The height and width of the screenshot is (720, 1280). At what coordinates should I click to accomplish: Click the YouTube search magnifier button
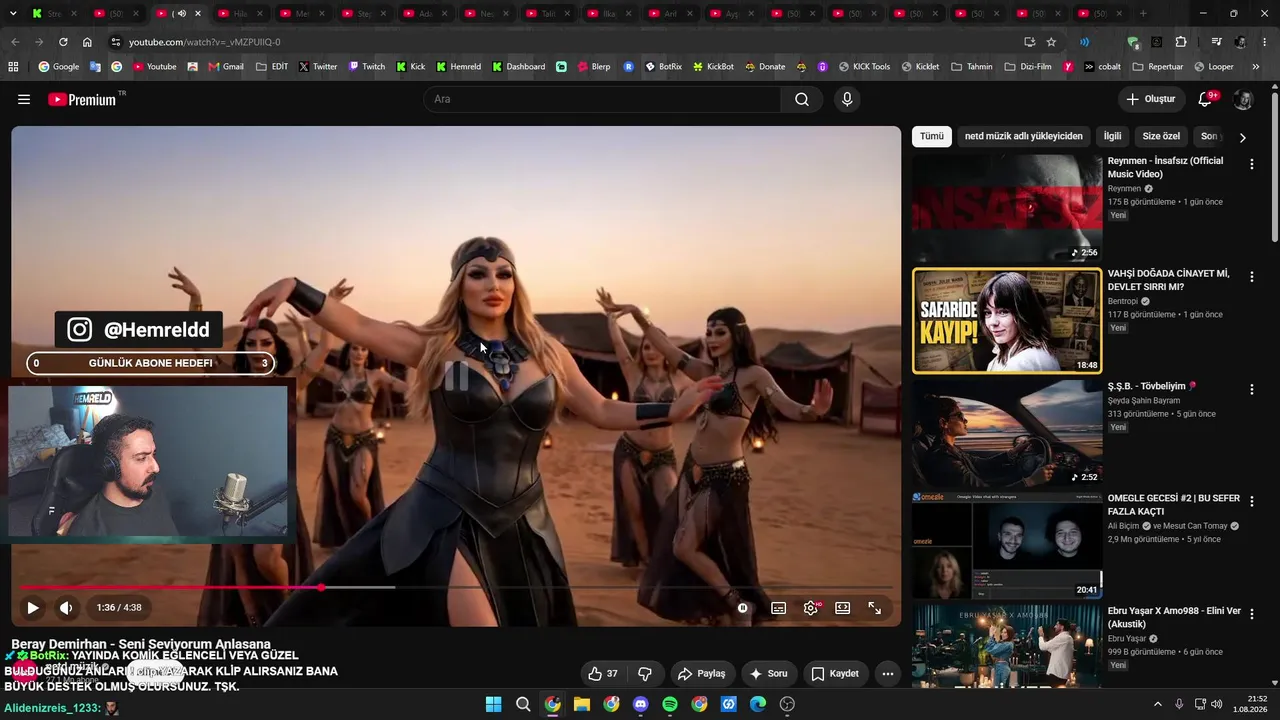(x=802, y=100)
